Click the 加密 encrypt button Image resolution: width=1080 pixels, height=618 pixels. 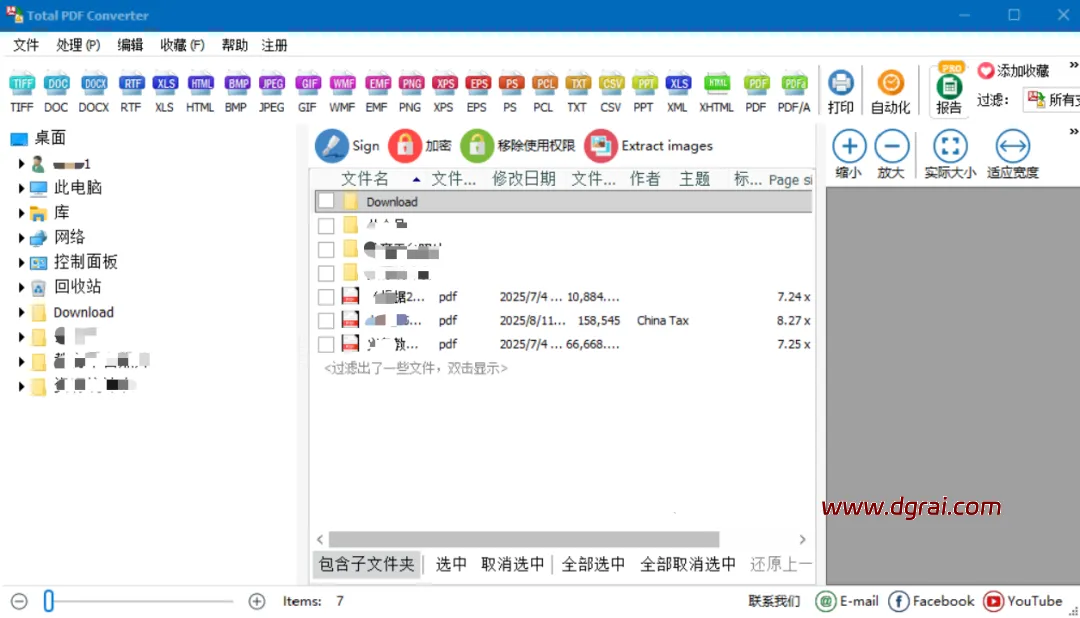(420, 145)
